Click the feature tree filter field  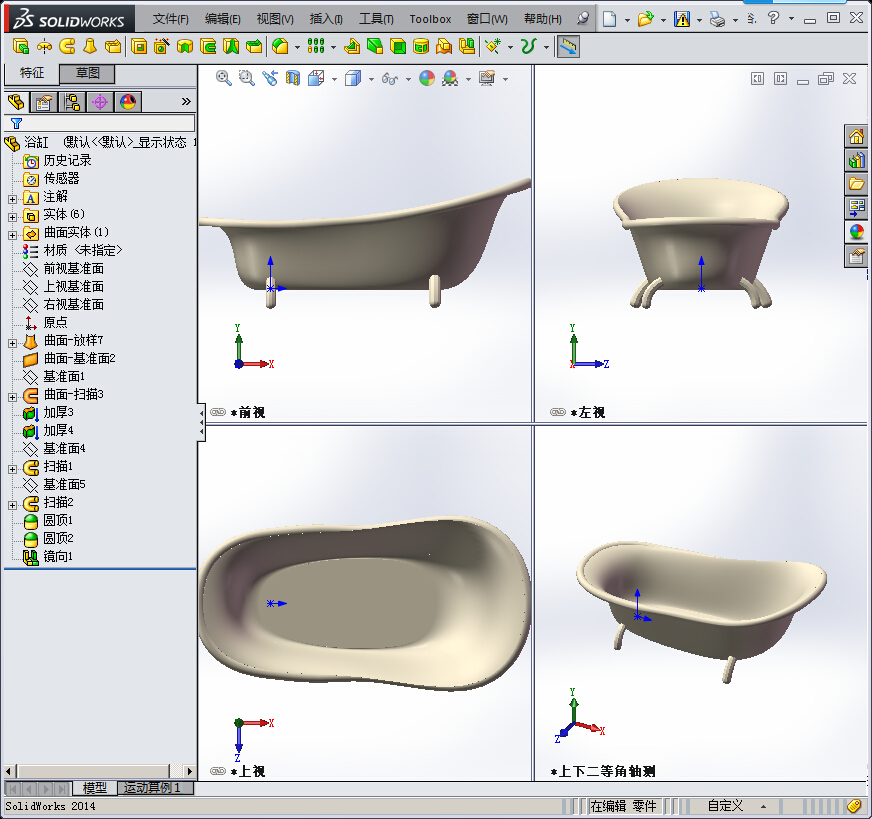pyautogui.click(x=100, y=123)
